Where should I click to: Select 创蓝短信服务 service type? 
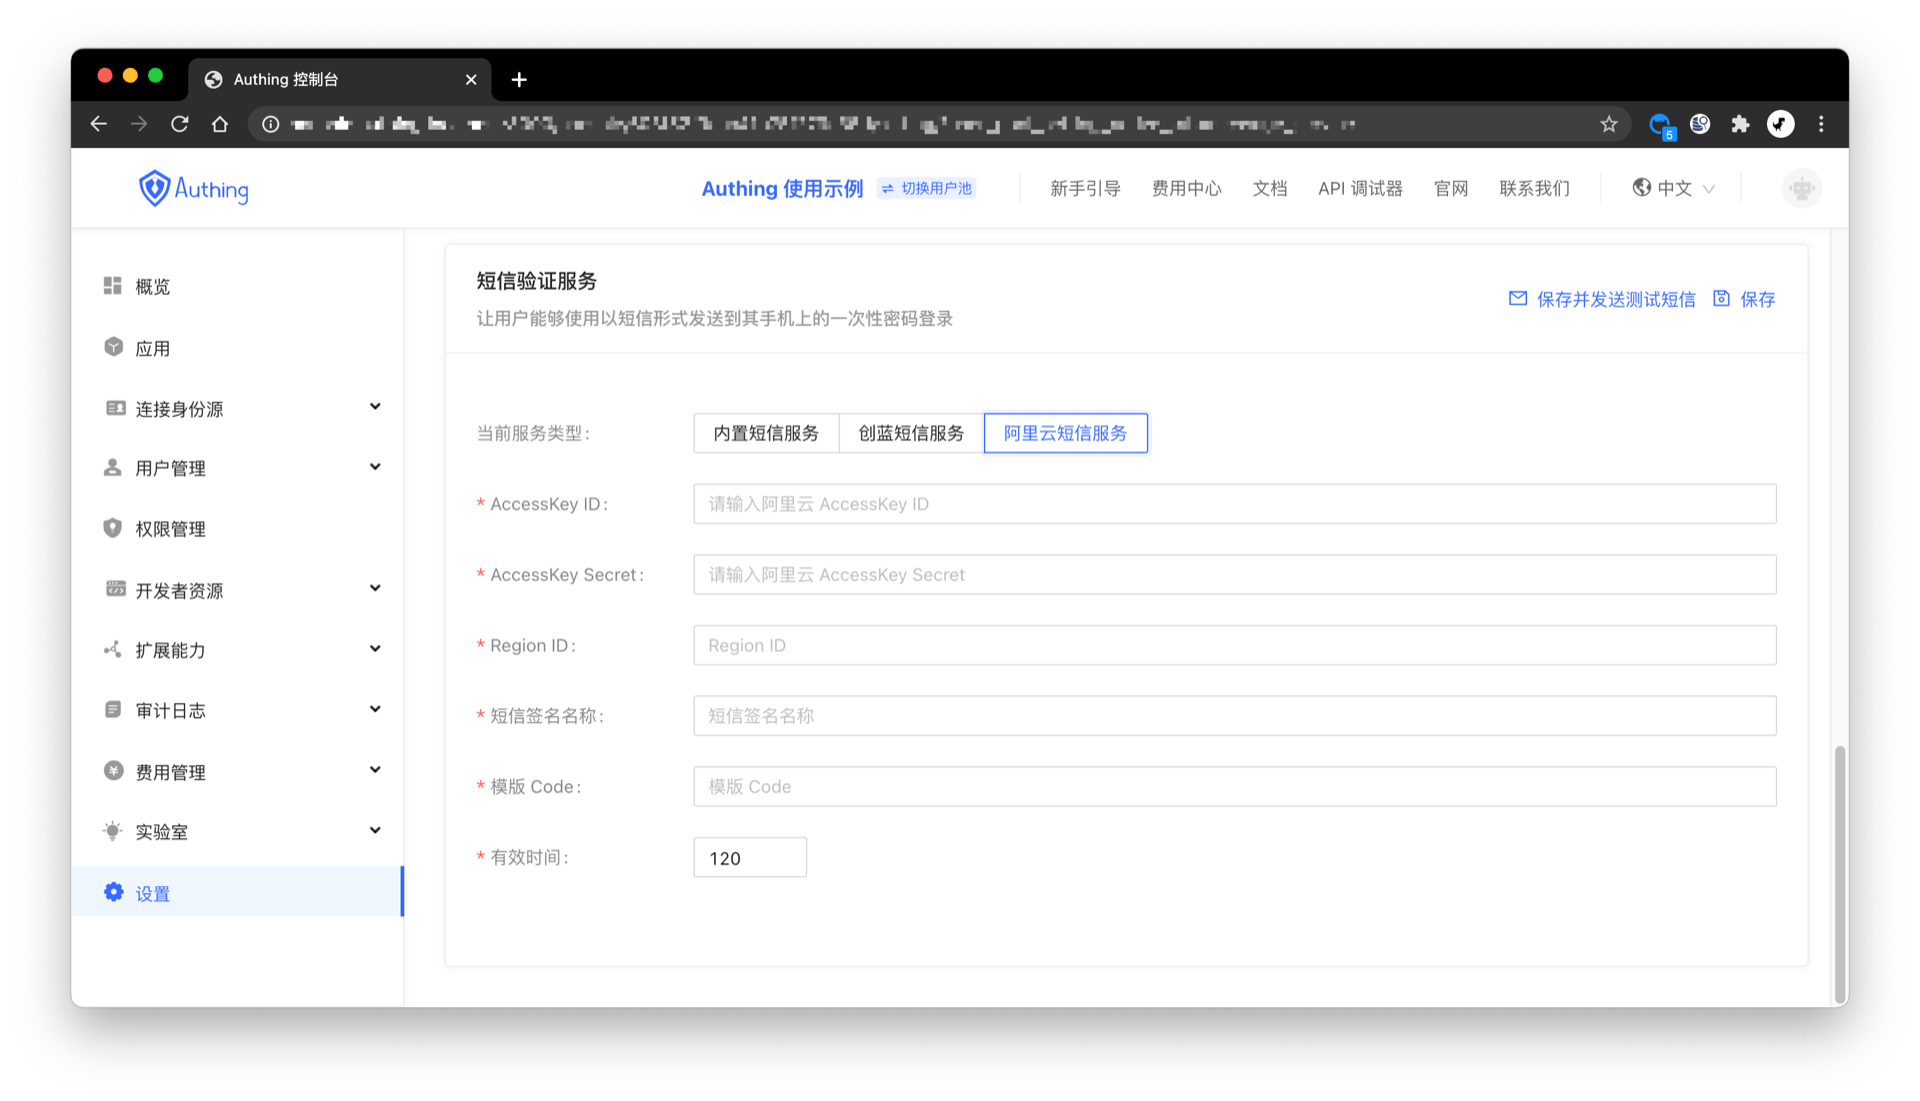[911, 433]
